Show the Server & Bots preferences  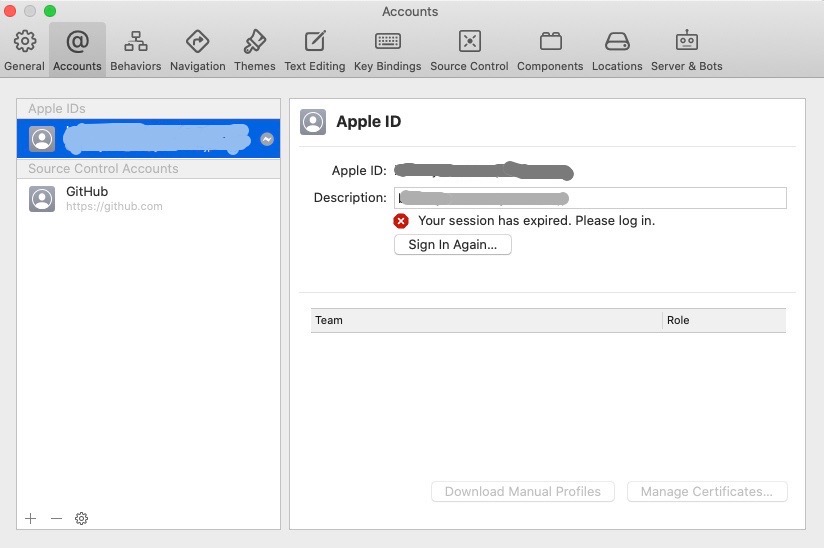tap(686, 50)
